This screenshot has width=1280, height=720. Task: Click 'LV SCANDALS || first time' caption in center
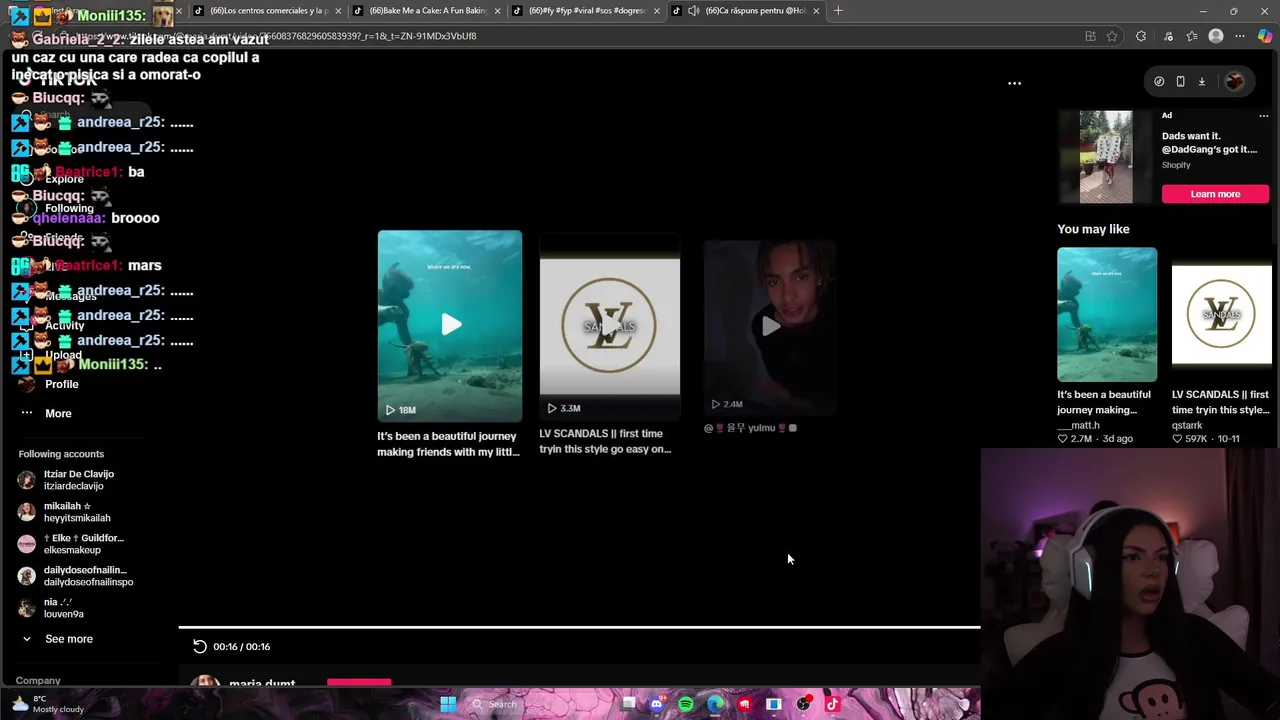[605, 441]
